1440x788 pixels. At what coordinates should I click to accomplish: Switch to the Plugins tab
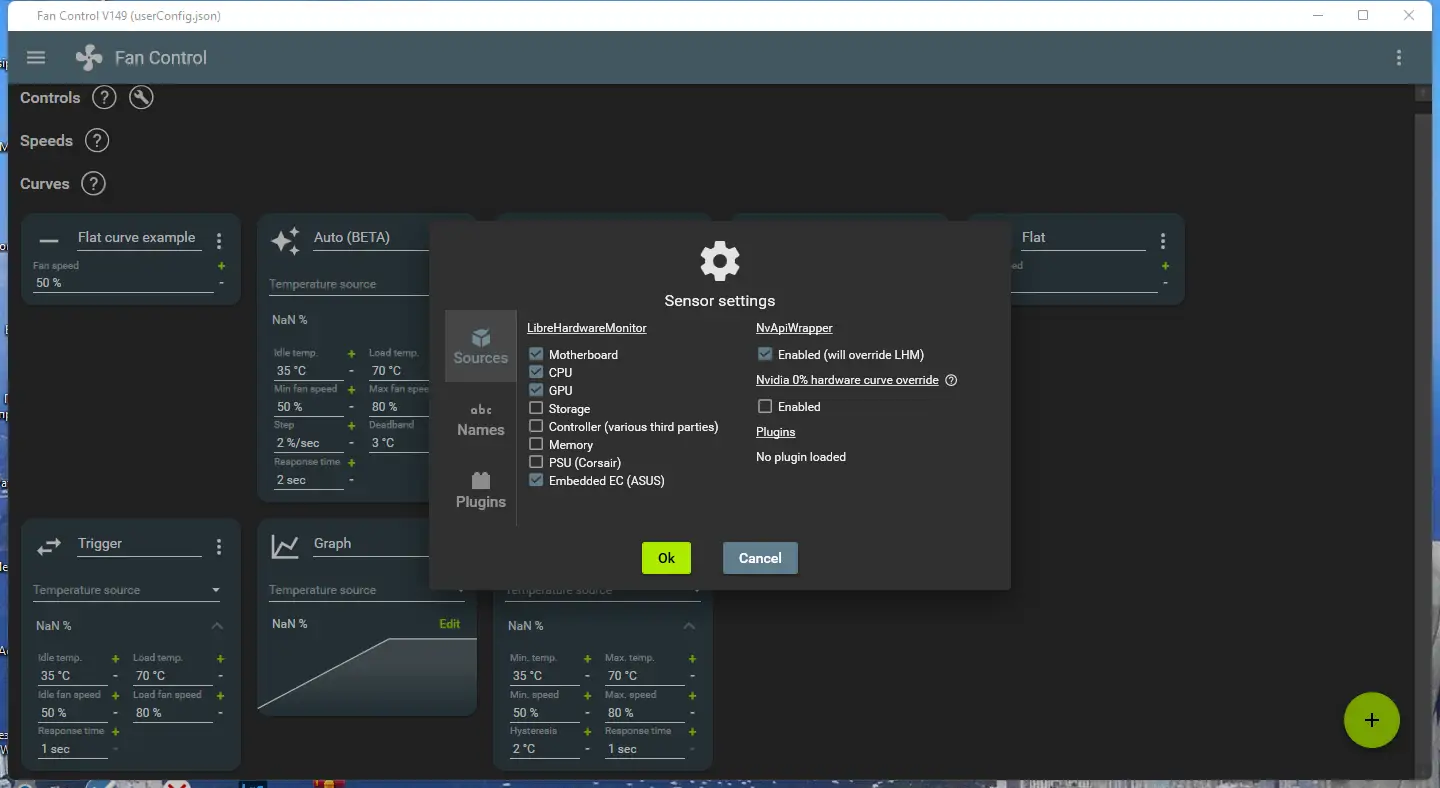[x=481, y=490]
